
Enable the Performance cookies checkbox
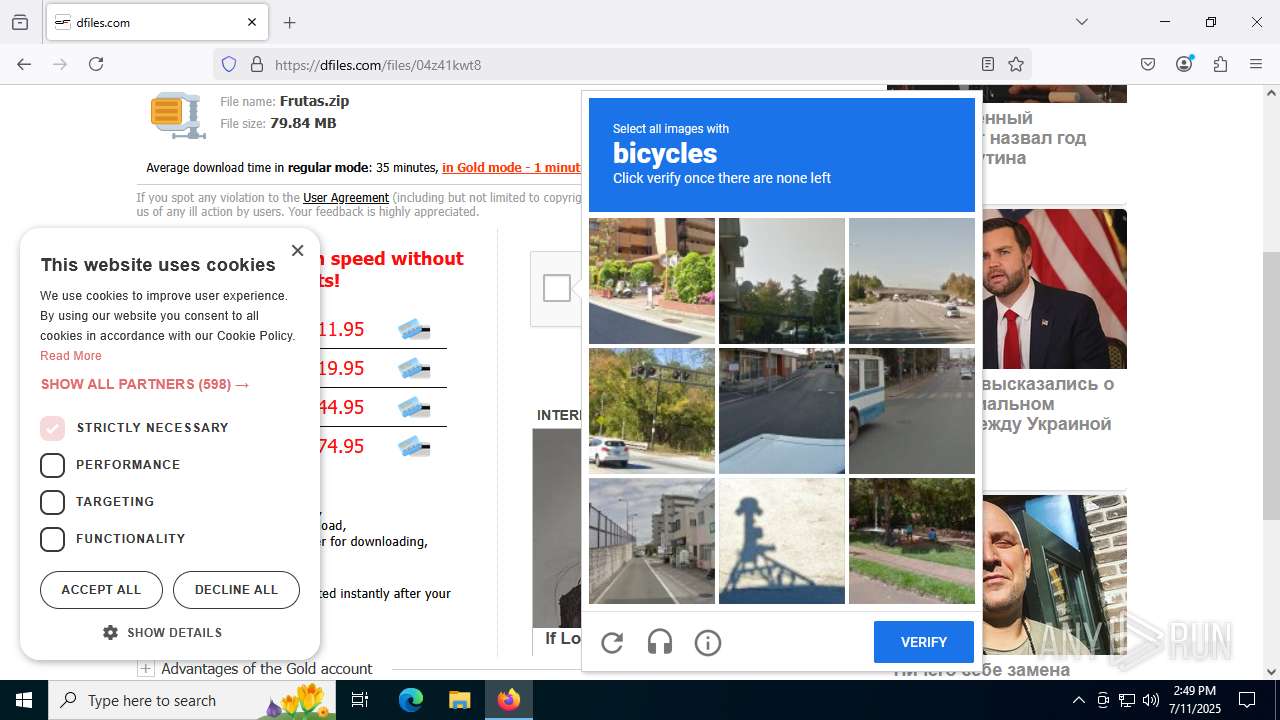(x=52, y=465)
